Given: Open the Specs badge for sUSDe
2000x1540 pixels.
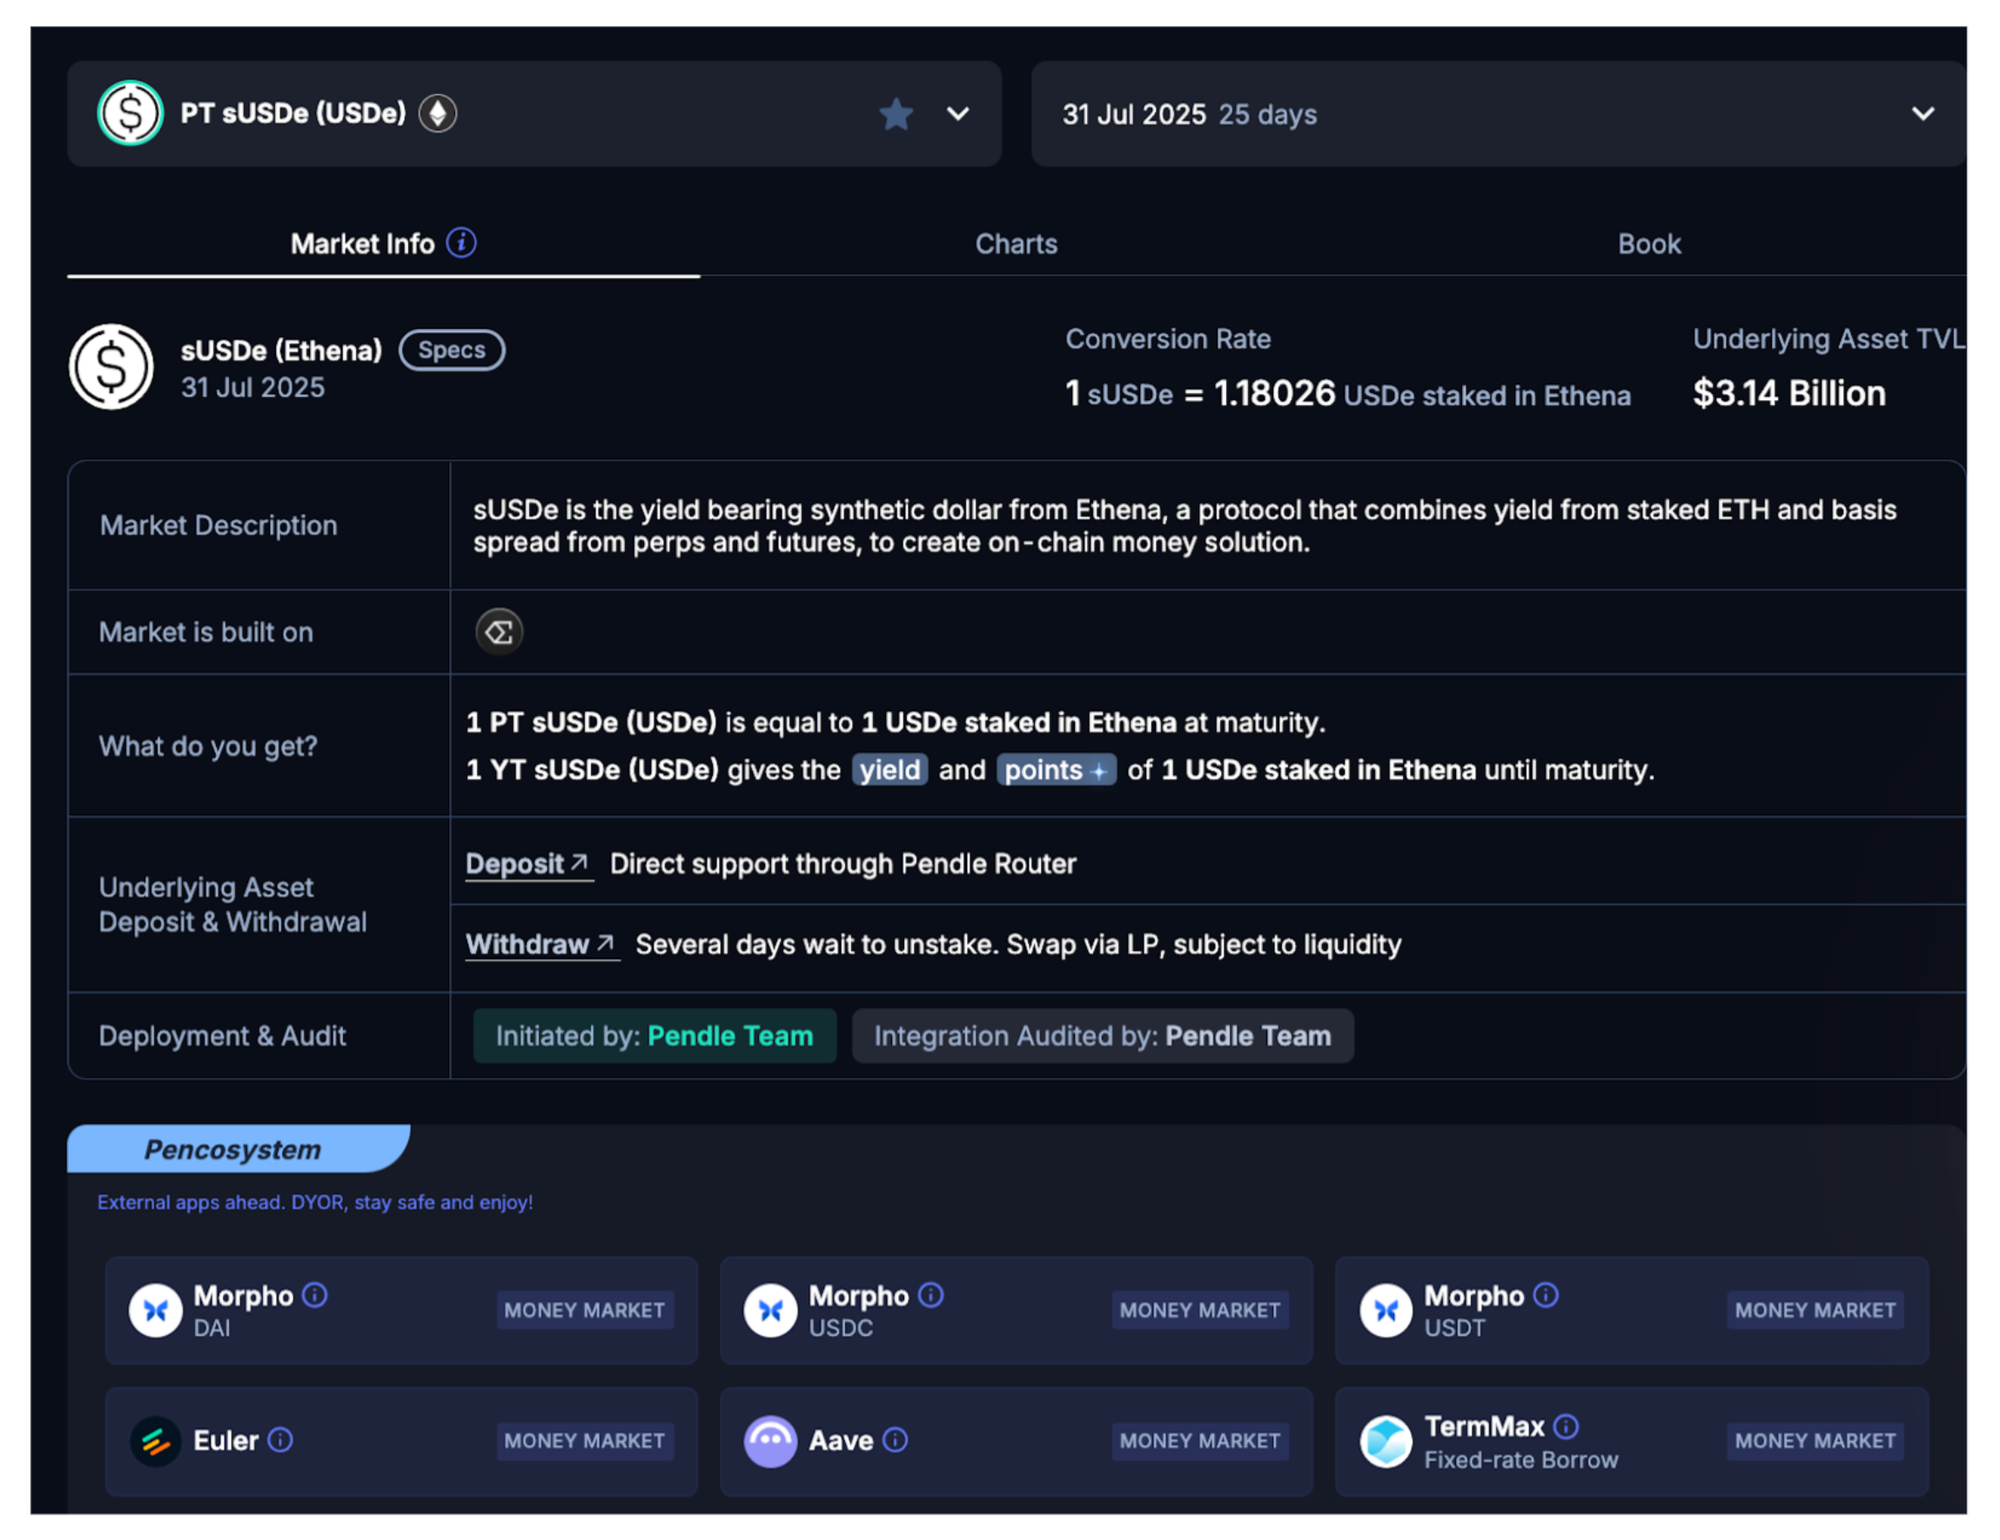Looking at the screenshot, I should [451, 350].
